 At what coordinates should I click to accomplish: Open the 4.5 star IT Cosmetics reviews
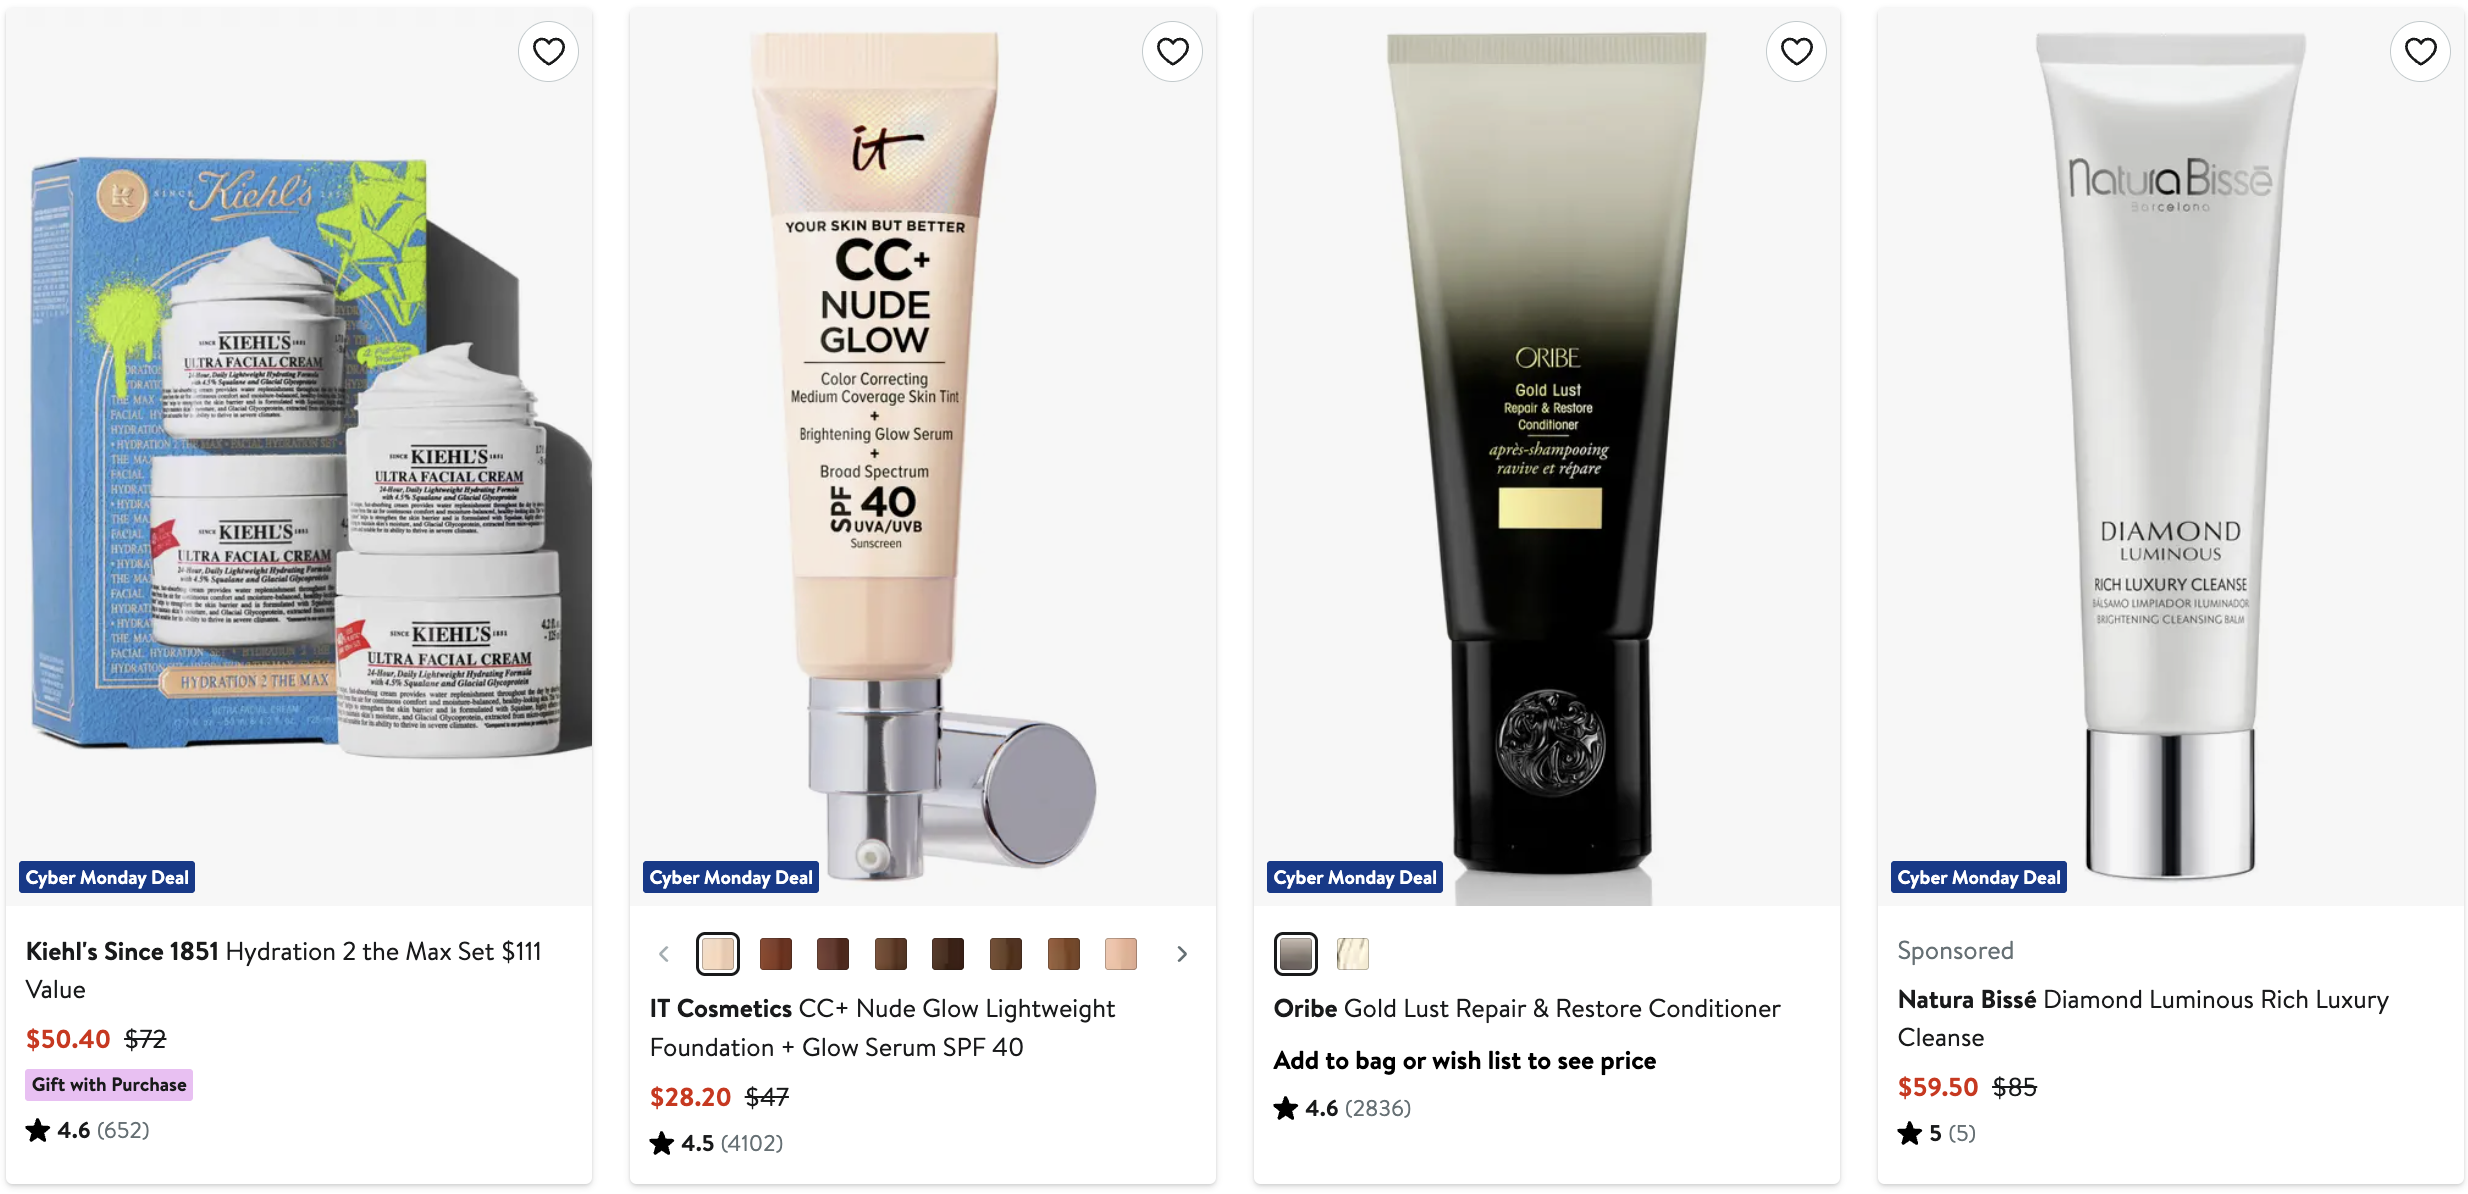[x=716, y=1143]
